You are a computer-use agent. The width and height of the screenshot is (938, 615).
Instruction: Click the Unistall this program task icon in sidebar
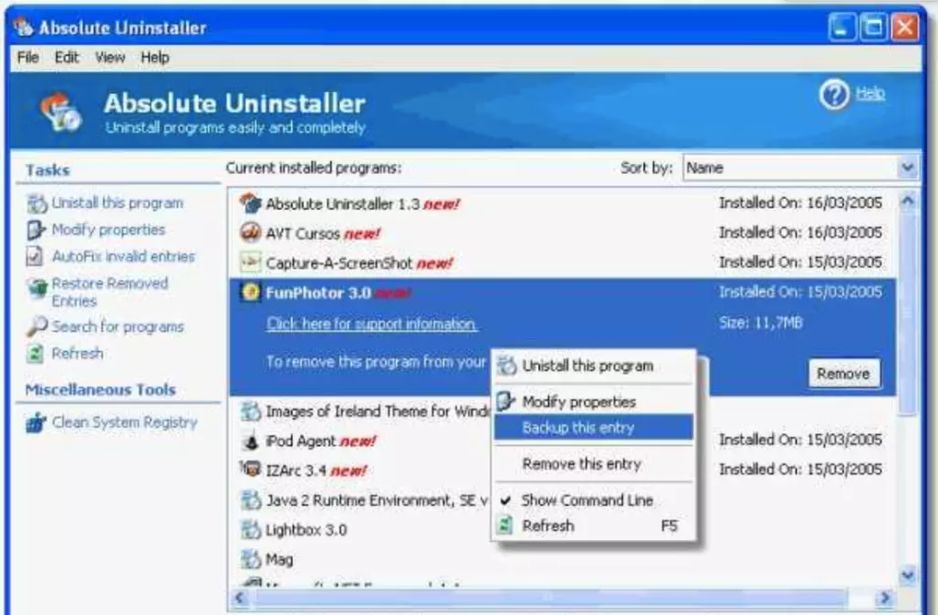pyautogui.click(x=36, y=203)
